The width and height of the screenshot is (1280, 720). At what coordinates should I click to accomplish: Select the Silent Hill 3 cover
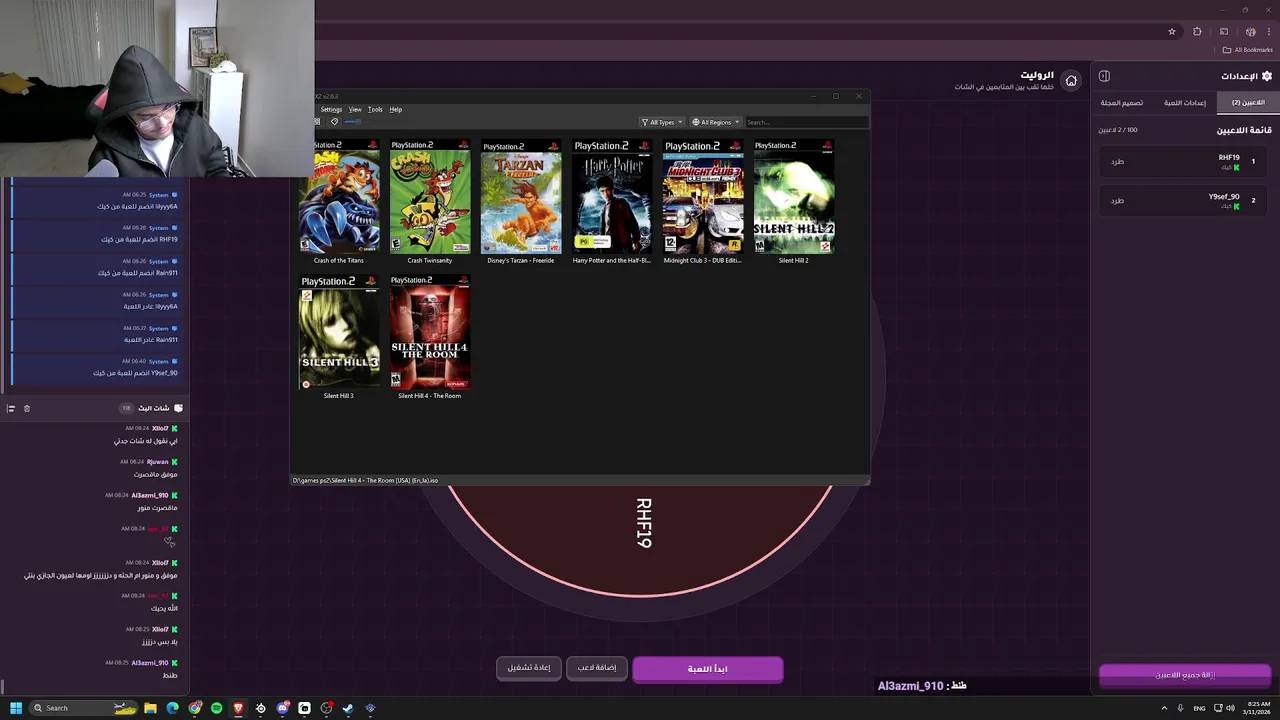click(x=339, y=332)
